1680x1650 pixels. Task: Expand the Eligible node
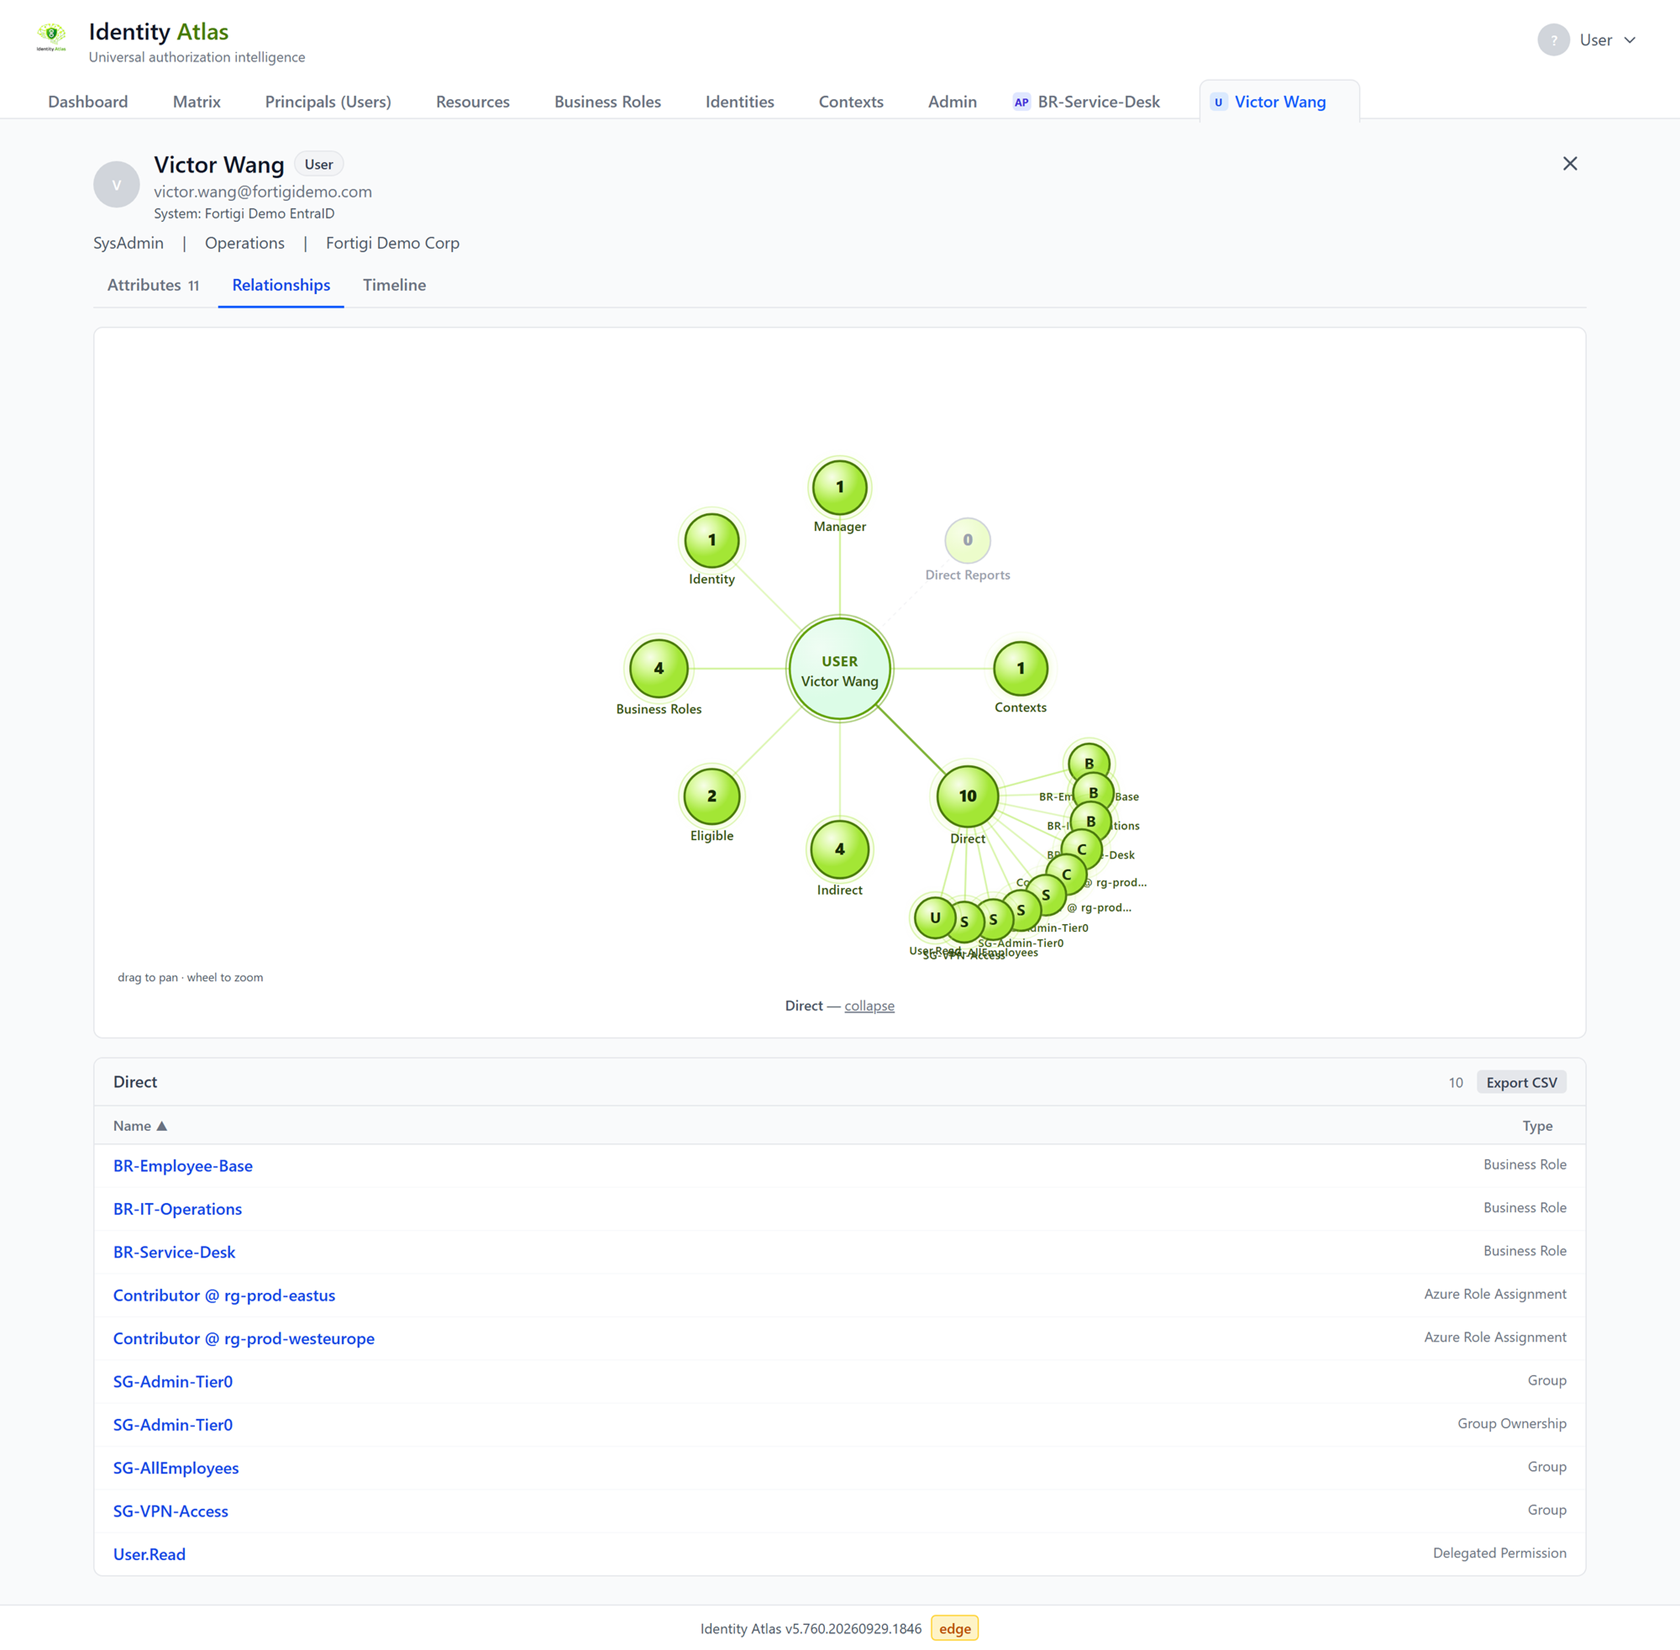pyautogui.click(x=711, y=796)
